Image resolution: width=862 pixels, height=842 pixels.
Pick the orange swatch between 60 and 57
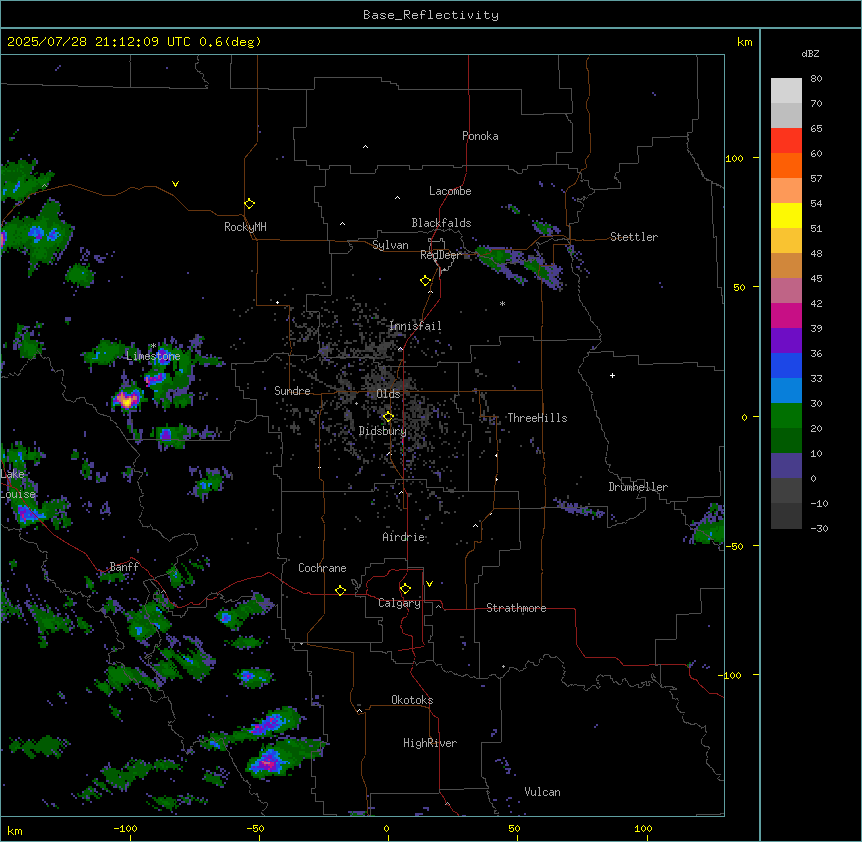click(786, 165)
